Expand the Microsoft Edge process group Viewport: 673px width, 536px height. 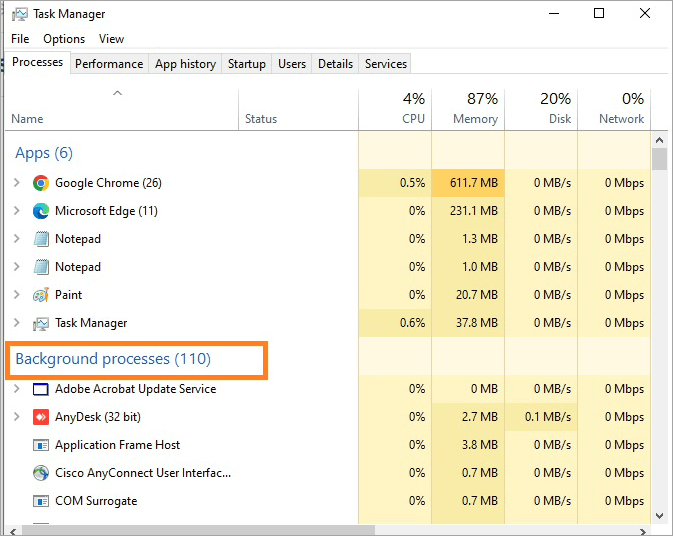[16, 211]
